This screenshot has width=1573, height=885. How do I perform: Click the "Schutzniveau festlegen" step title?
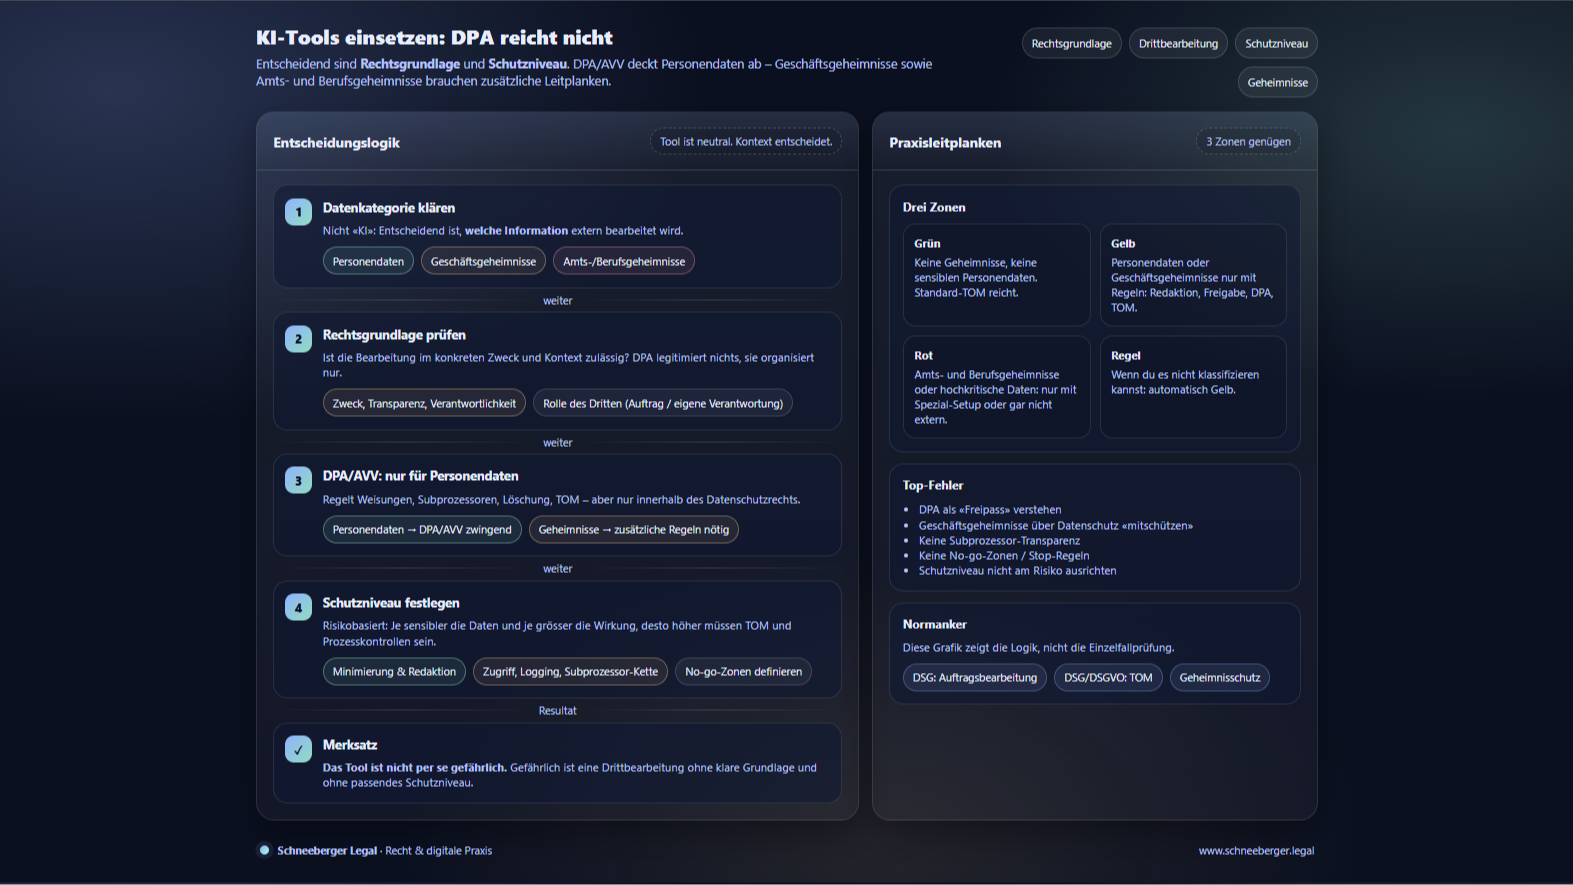[391, 603]
